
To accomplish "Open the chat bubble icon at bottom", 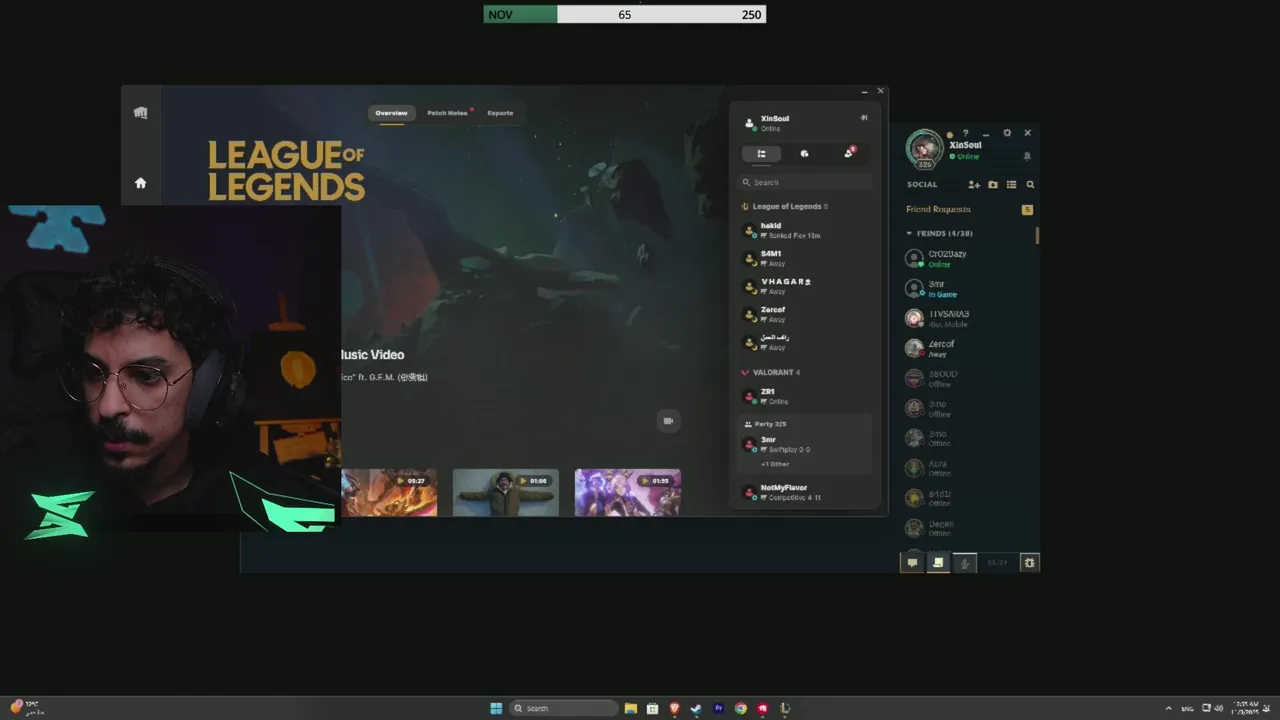I will [912, 563].
